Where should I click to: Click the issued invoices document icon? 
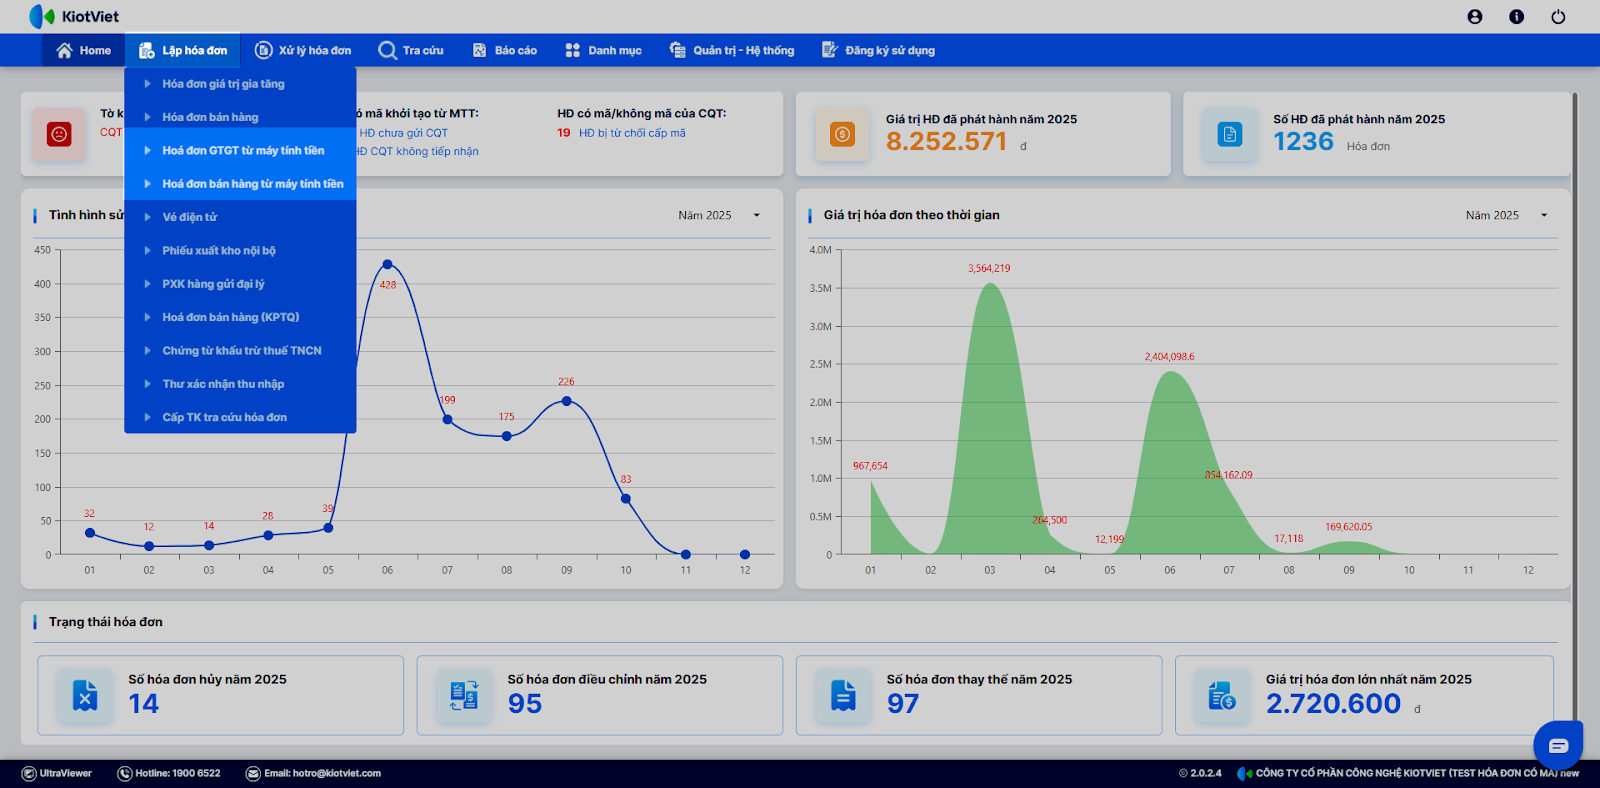tap(1229, 134)
